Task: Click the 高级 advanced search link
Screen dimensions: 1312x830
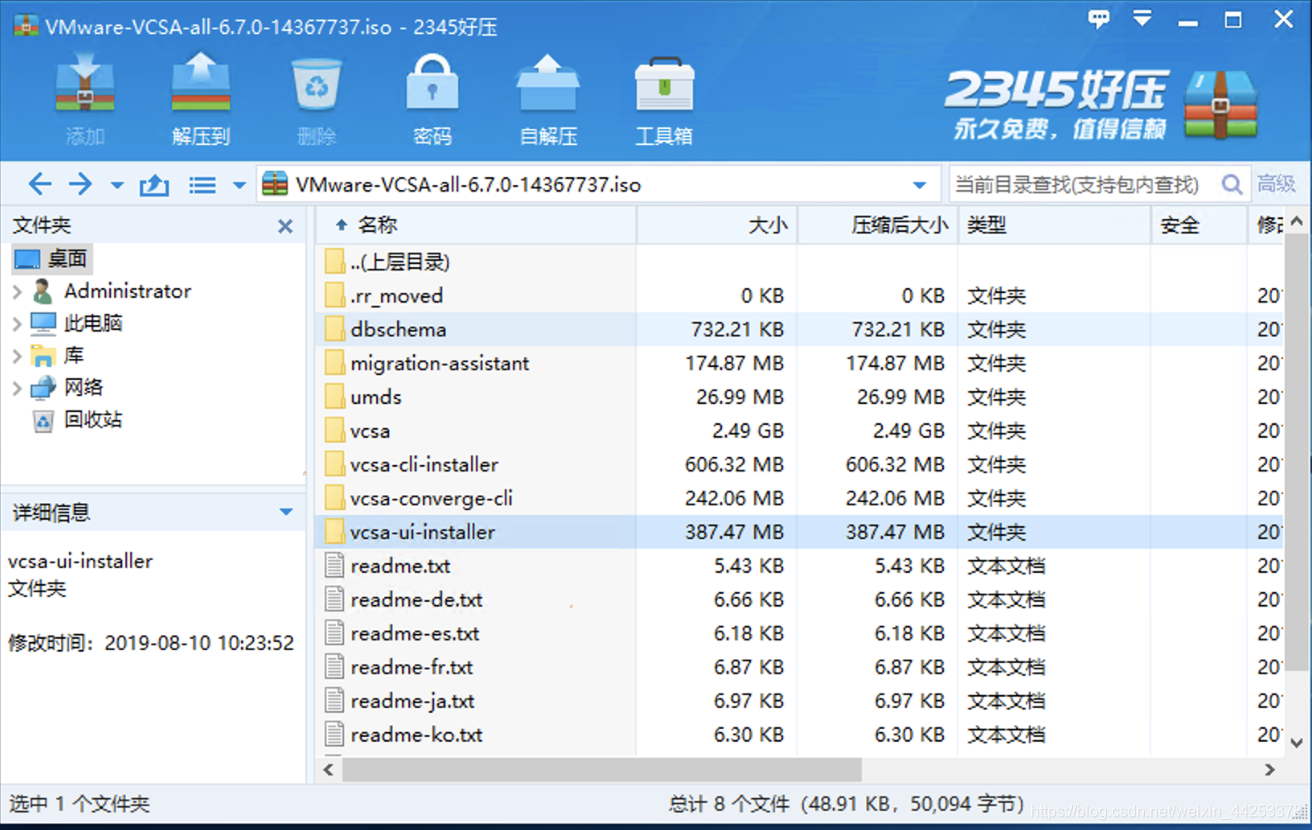Action: point(1277,184)
